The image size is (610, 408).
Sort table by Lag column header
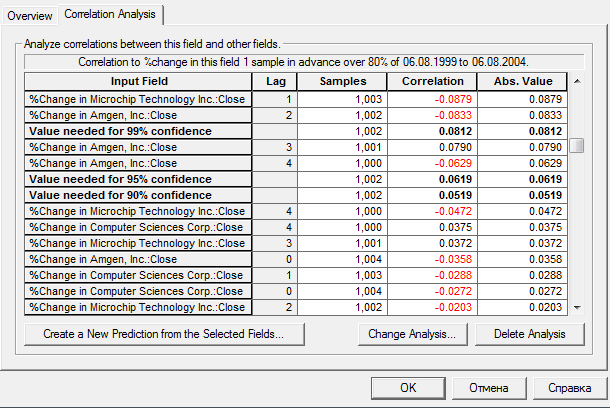[x=274, y=81]
